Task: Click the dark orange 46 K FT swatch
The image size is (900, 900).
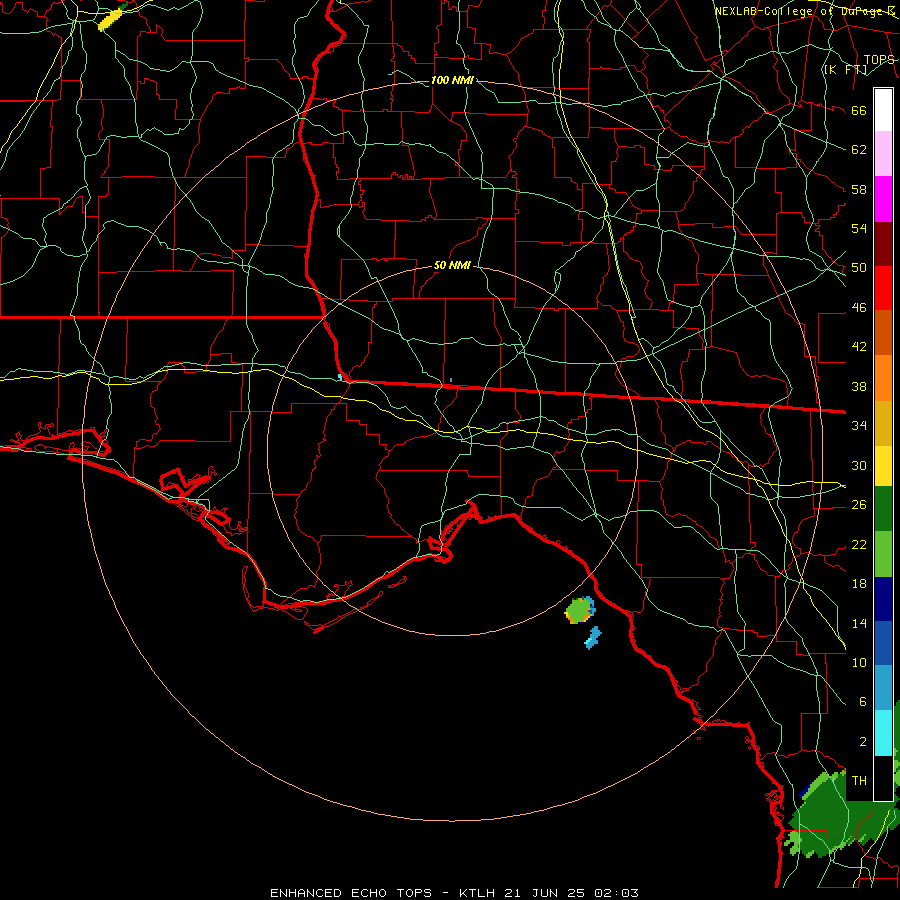Action: pos(883,332)
